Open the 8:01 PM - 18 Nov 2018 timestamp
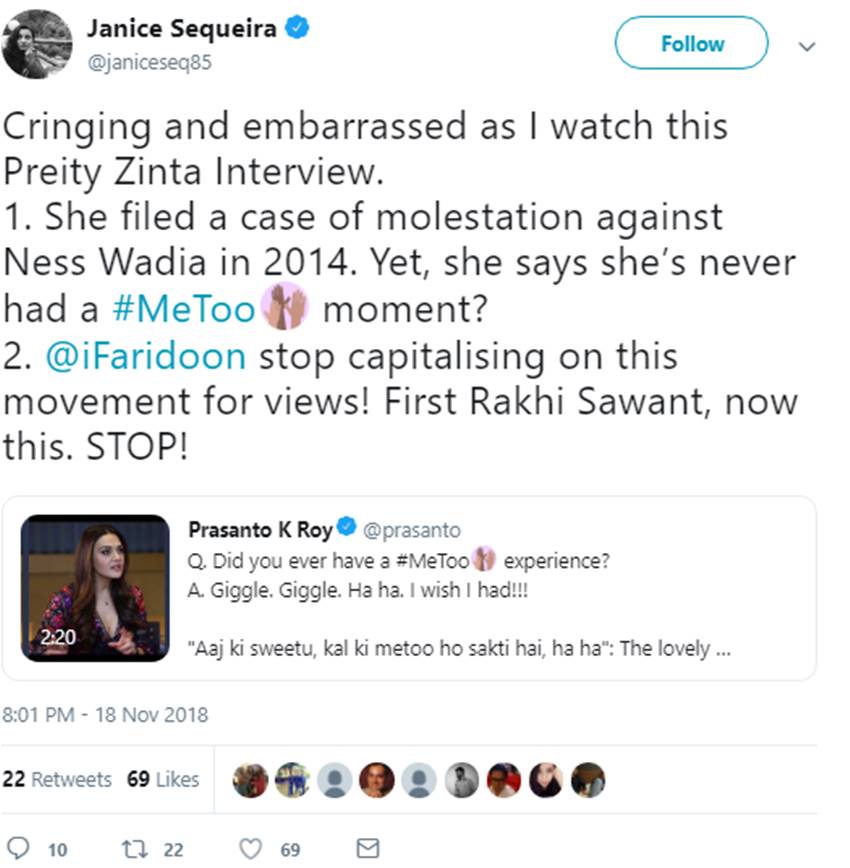 (105, 715)
